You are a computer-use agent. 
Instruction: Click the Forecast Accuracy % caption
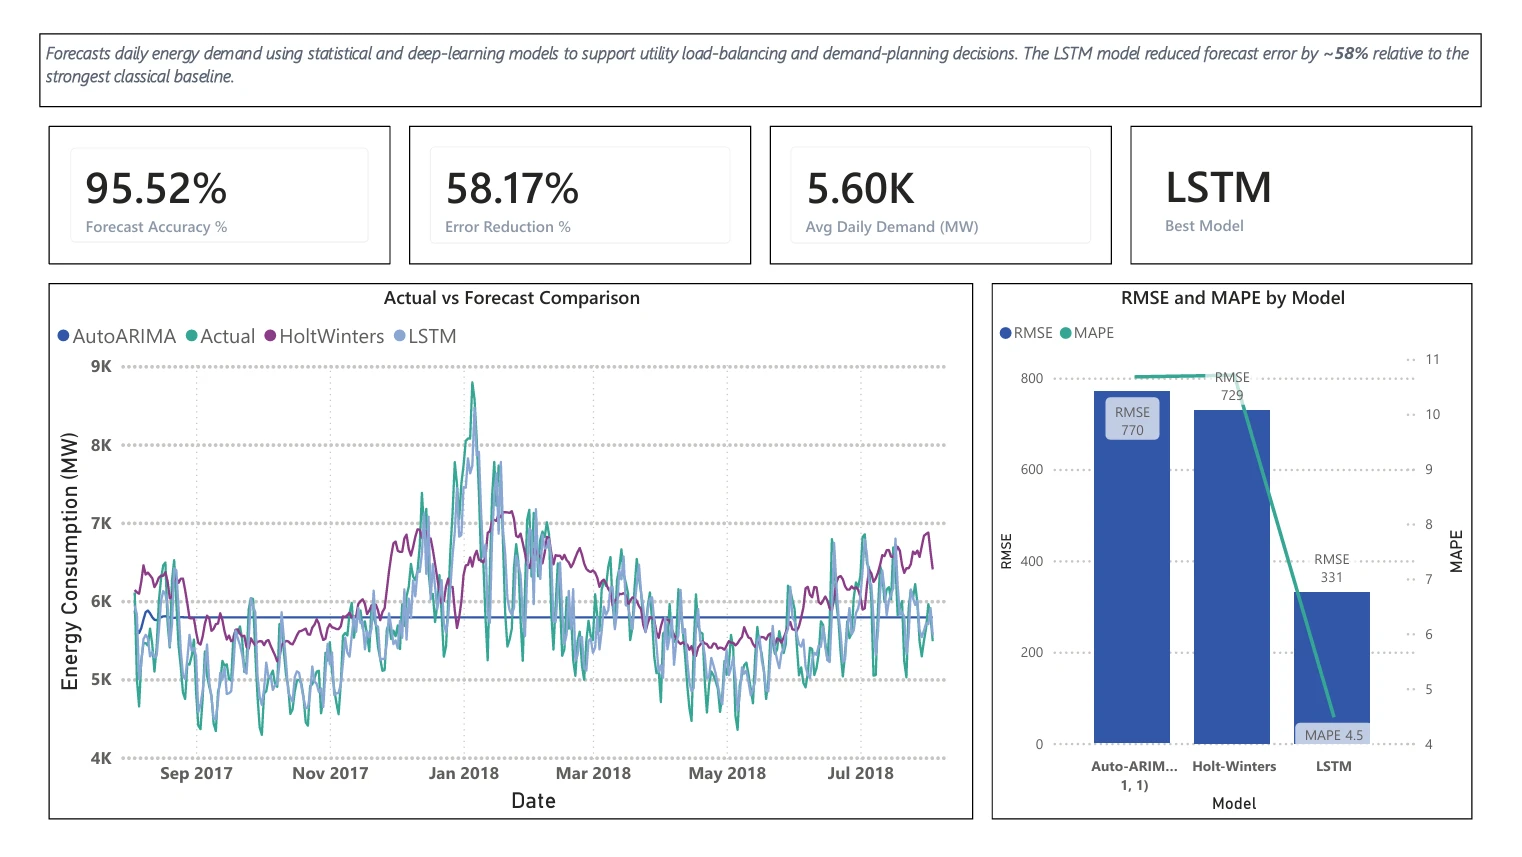click(x=157, y=227)
